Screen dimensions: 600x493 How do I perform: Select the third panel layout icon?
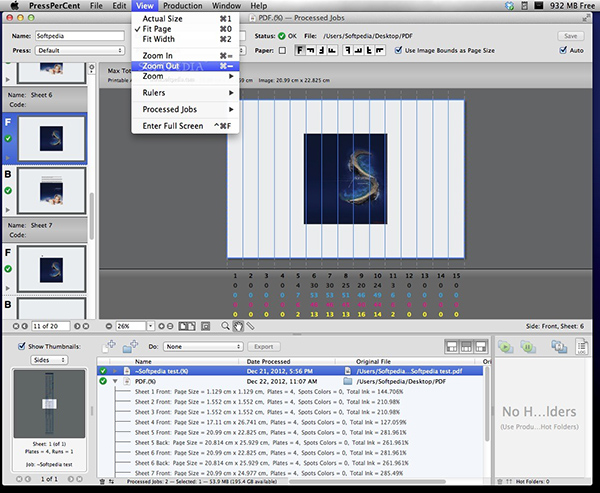pos(481,347)
